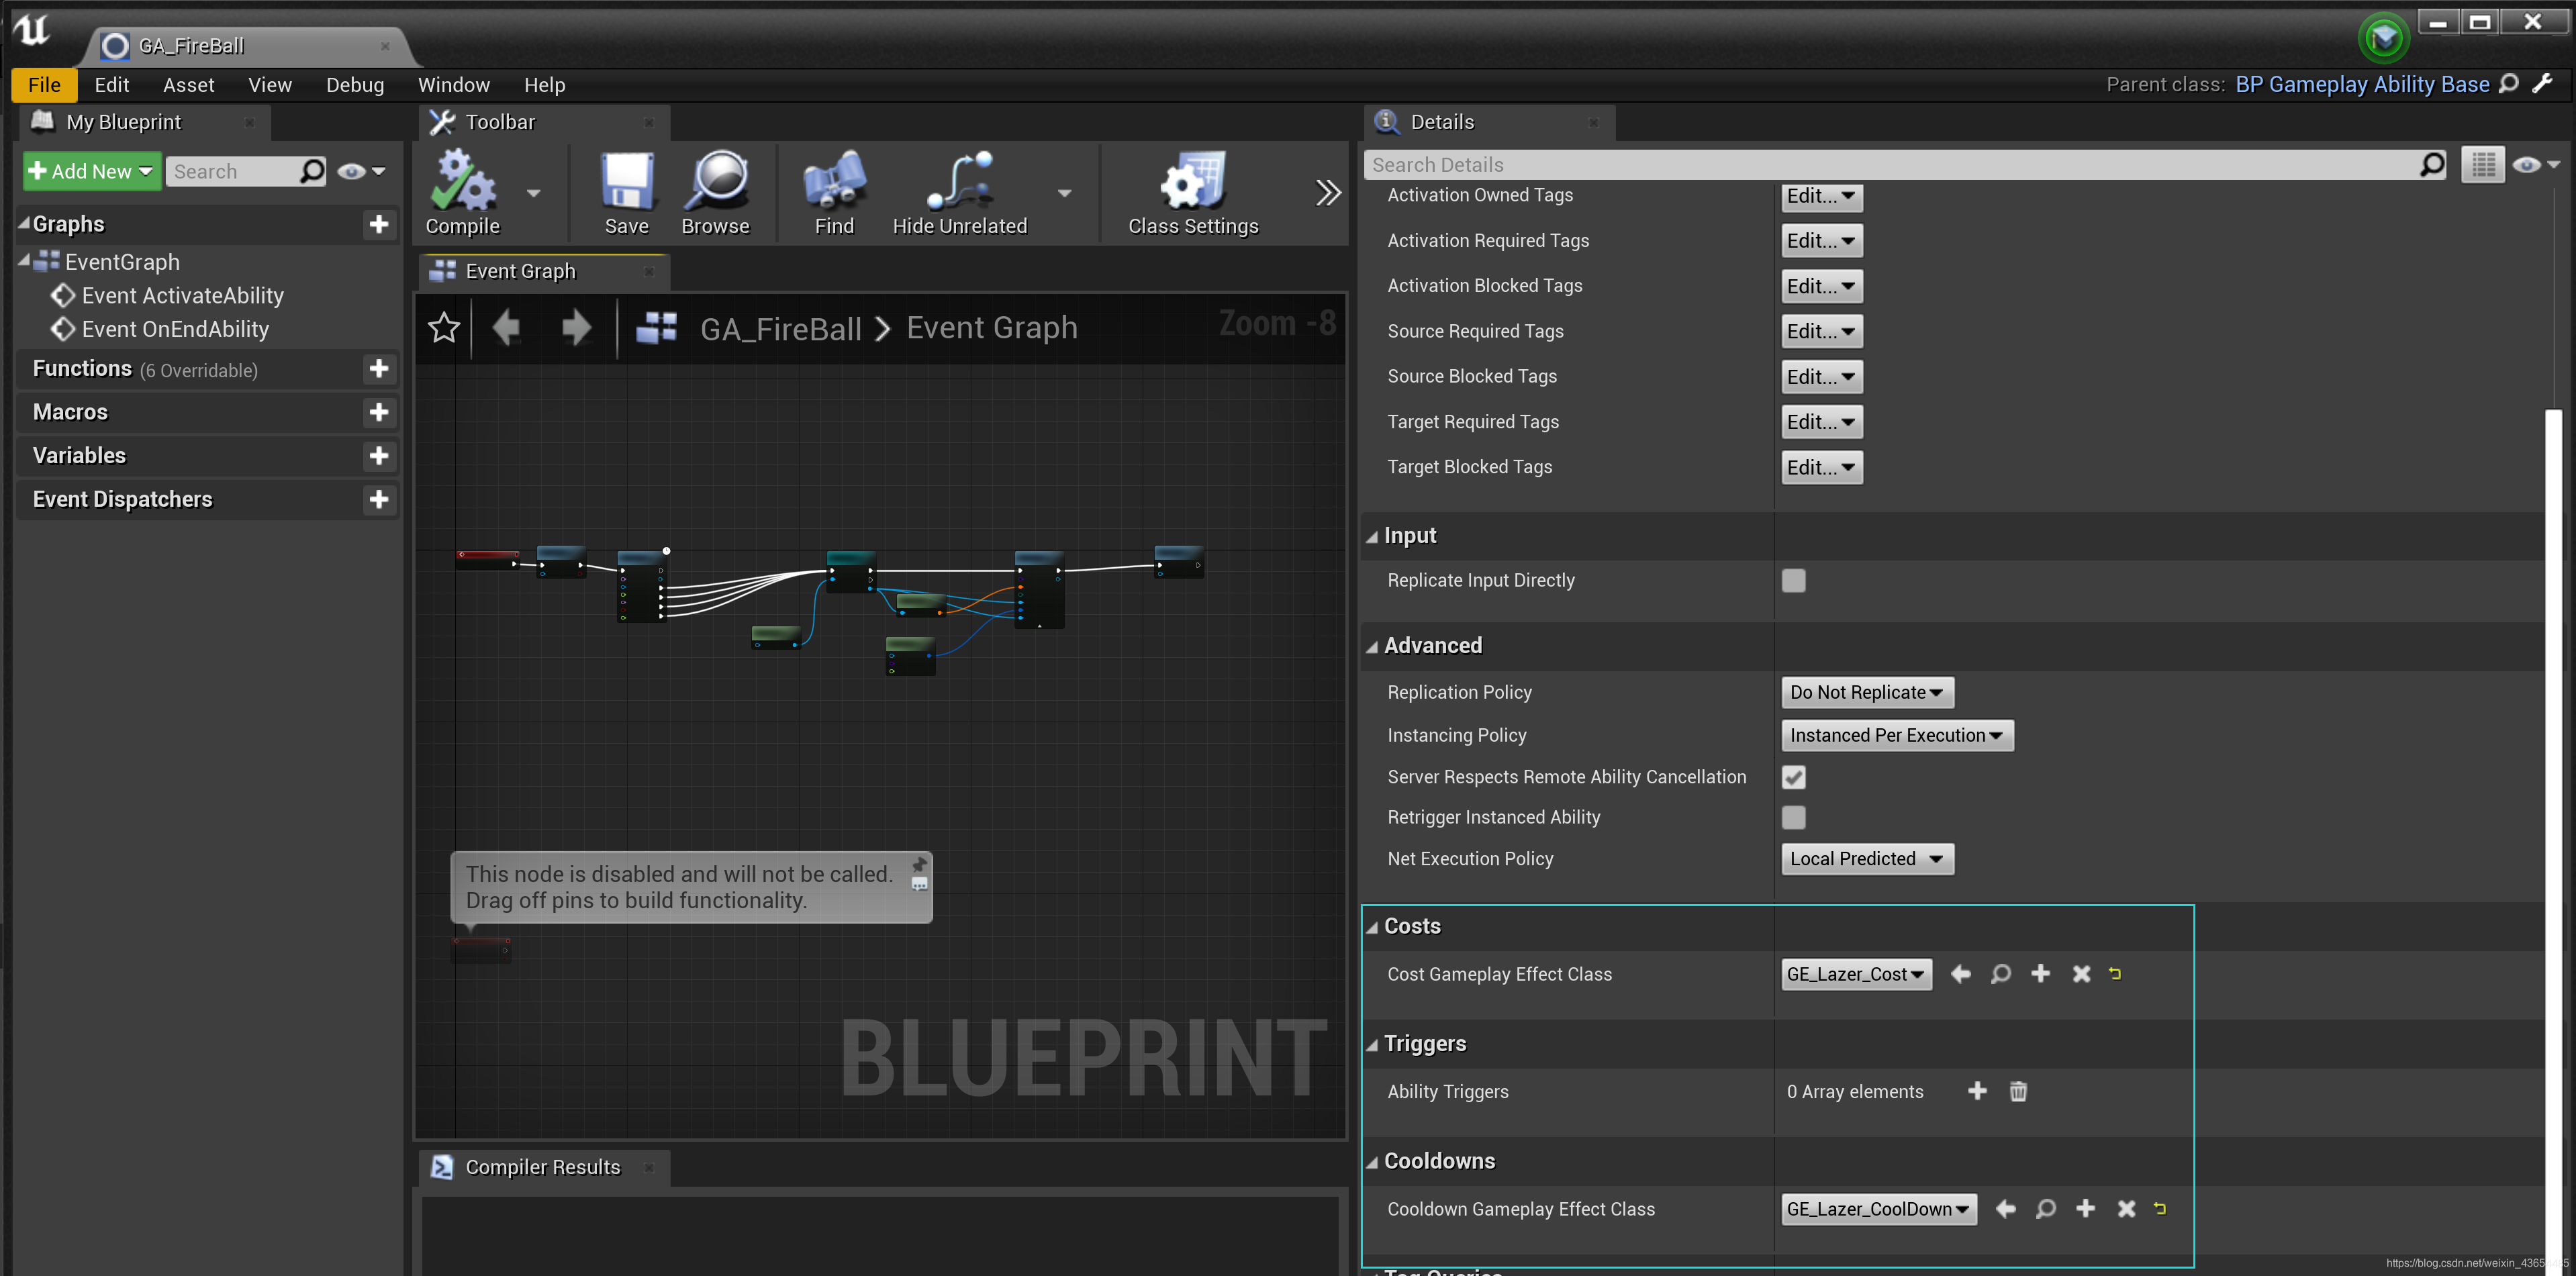The image size is (2576, 1276).
Task: Uncheck Server Respects Remote Ability Cancellation
Action: (1793, 777)
